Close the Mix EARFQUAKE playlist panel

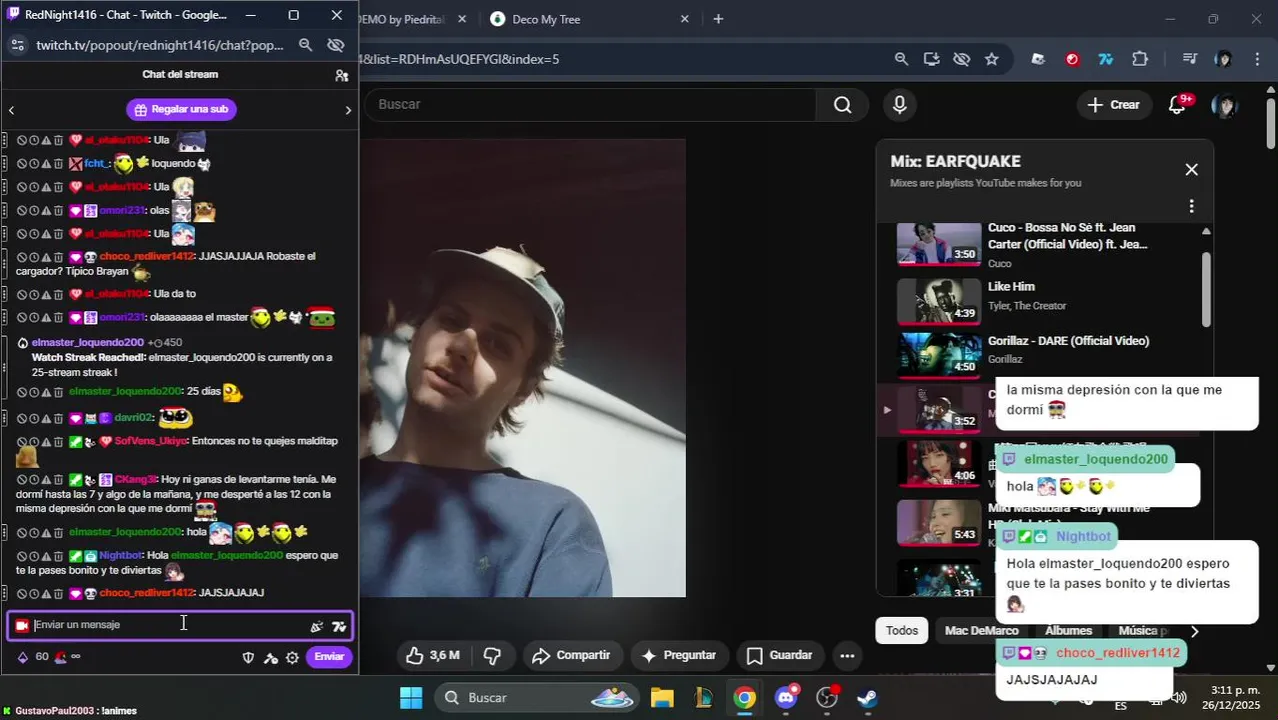point(1191,170)
